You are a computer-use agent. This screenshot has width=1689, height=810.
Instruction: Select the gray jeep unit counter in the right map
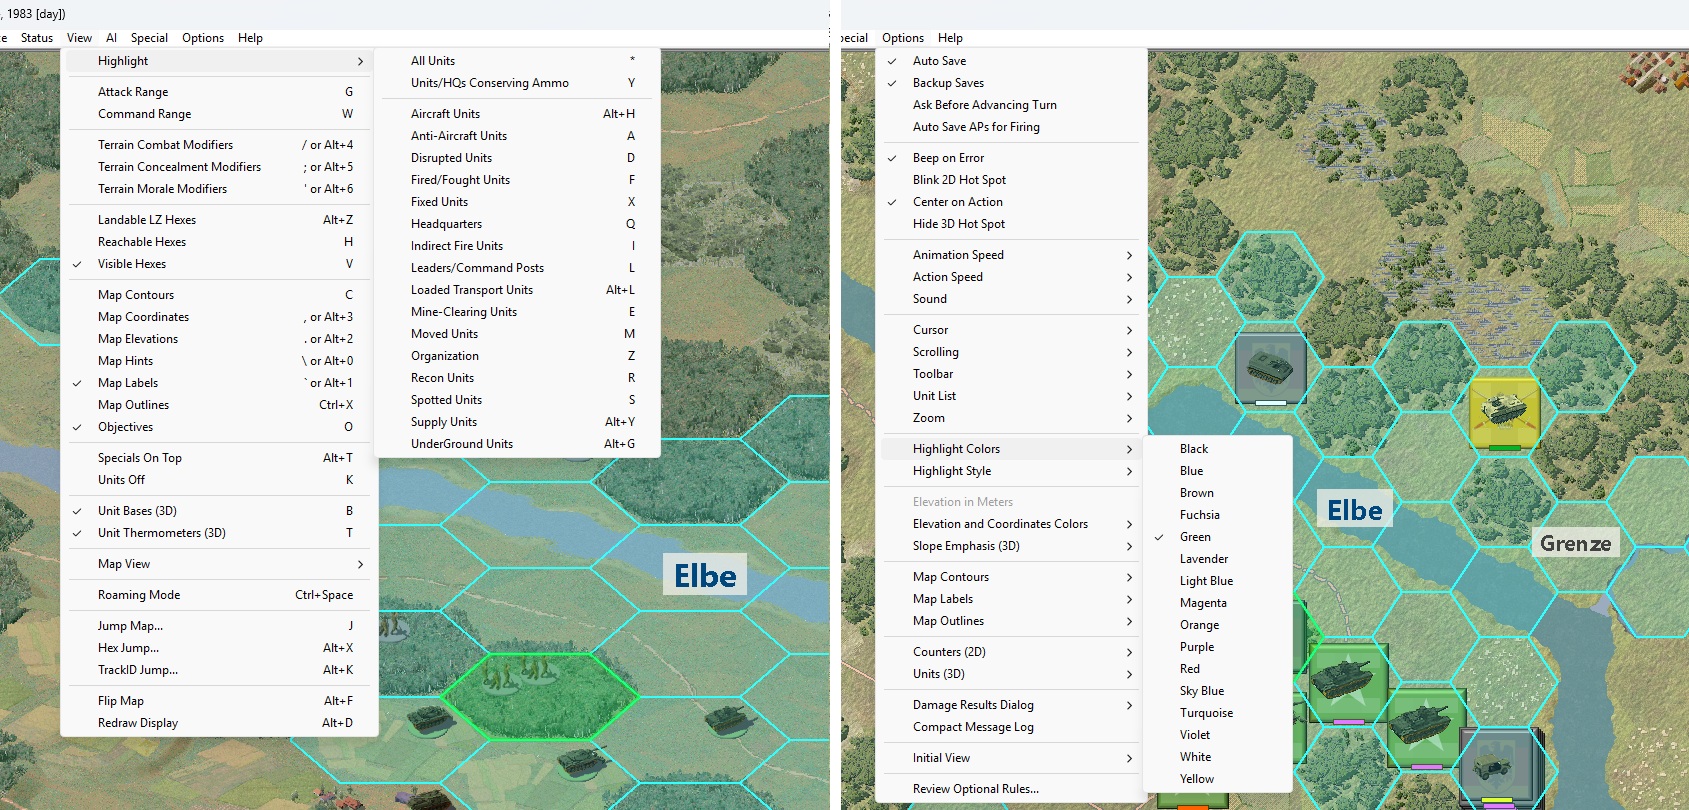point(1497,768)
